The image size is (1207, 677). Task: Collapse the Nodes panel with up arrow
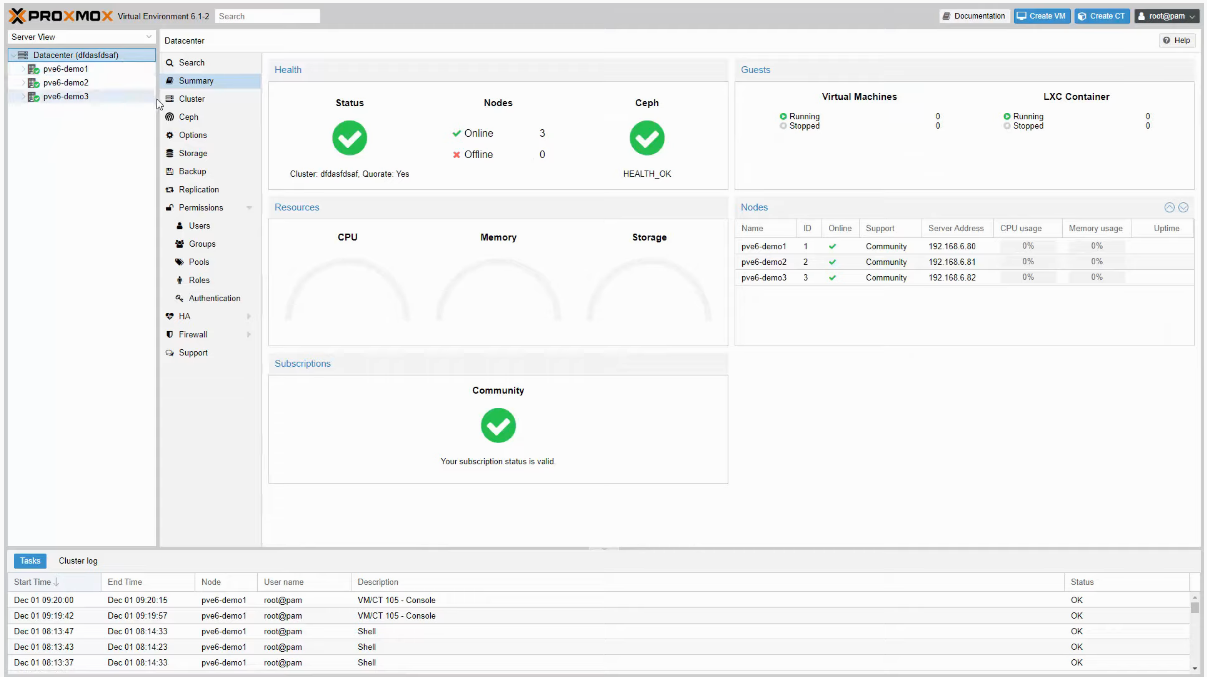pos(1169,207)
